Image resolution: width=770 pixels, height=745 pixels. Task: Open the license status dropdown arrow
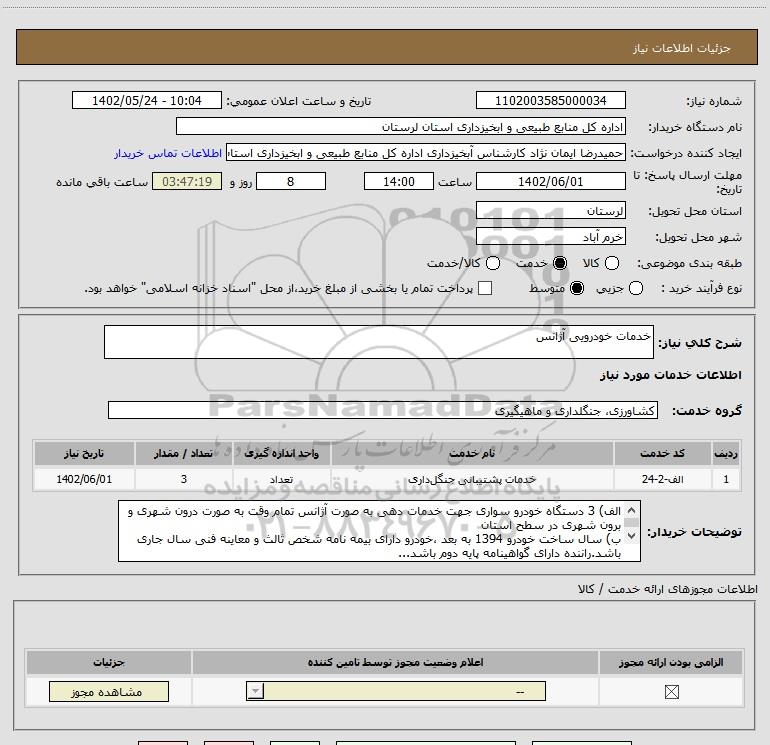tap(255, 691)
